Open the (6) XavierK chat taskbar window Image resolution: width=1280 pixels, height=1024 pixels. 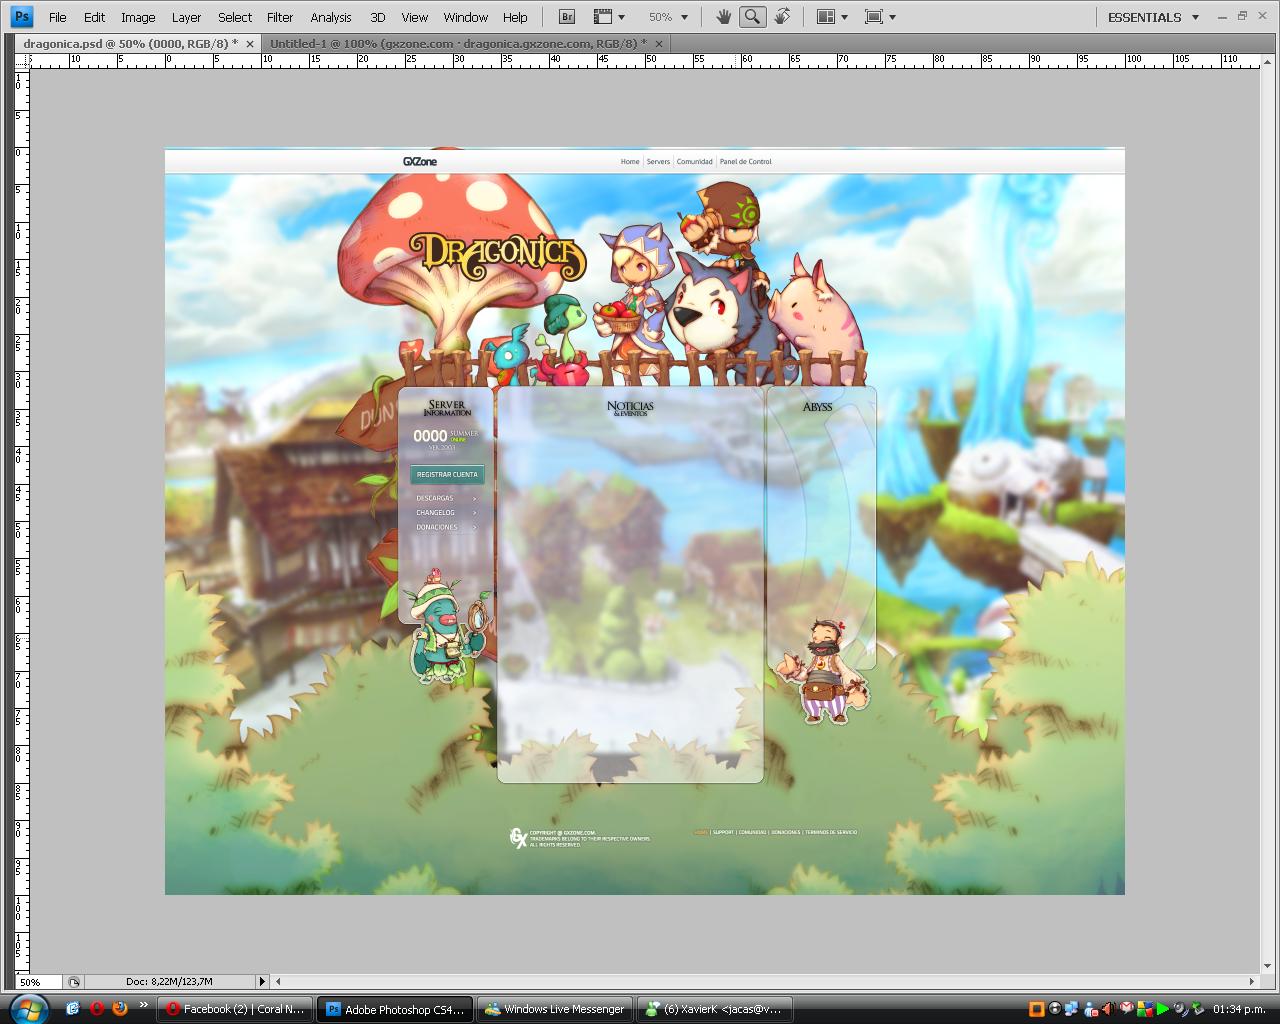(715, 1009)
